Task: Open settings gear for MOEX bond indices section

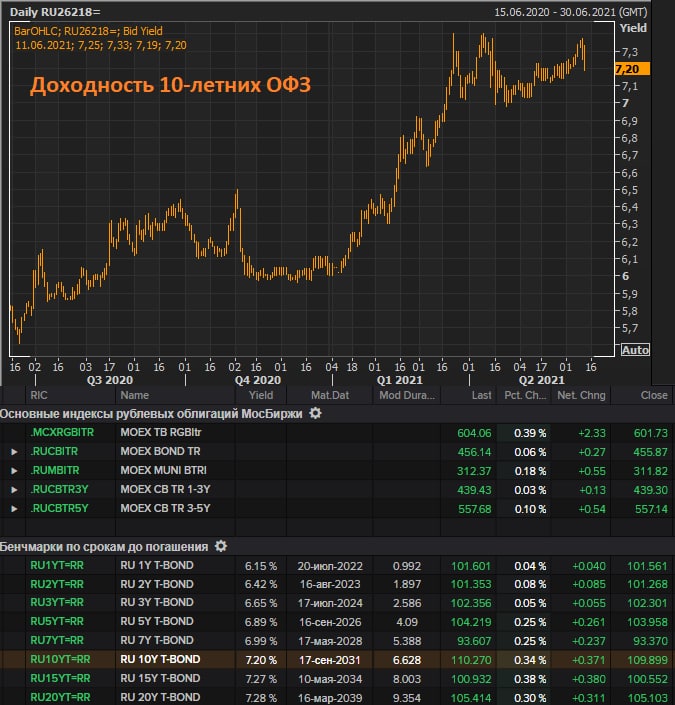Action: [x=316, y=413]
